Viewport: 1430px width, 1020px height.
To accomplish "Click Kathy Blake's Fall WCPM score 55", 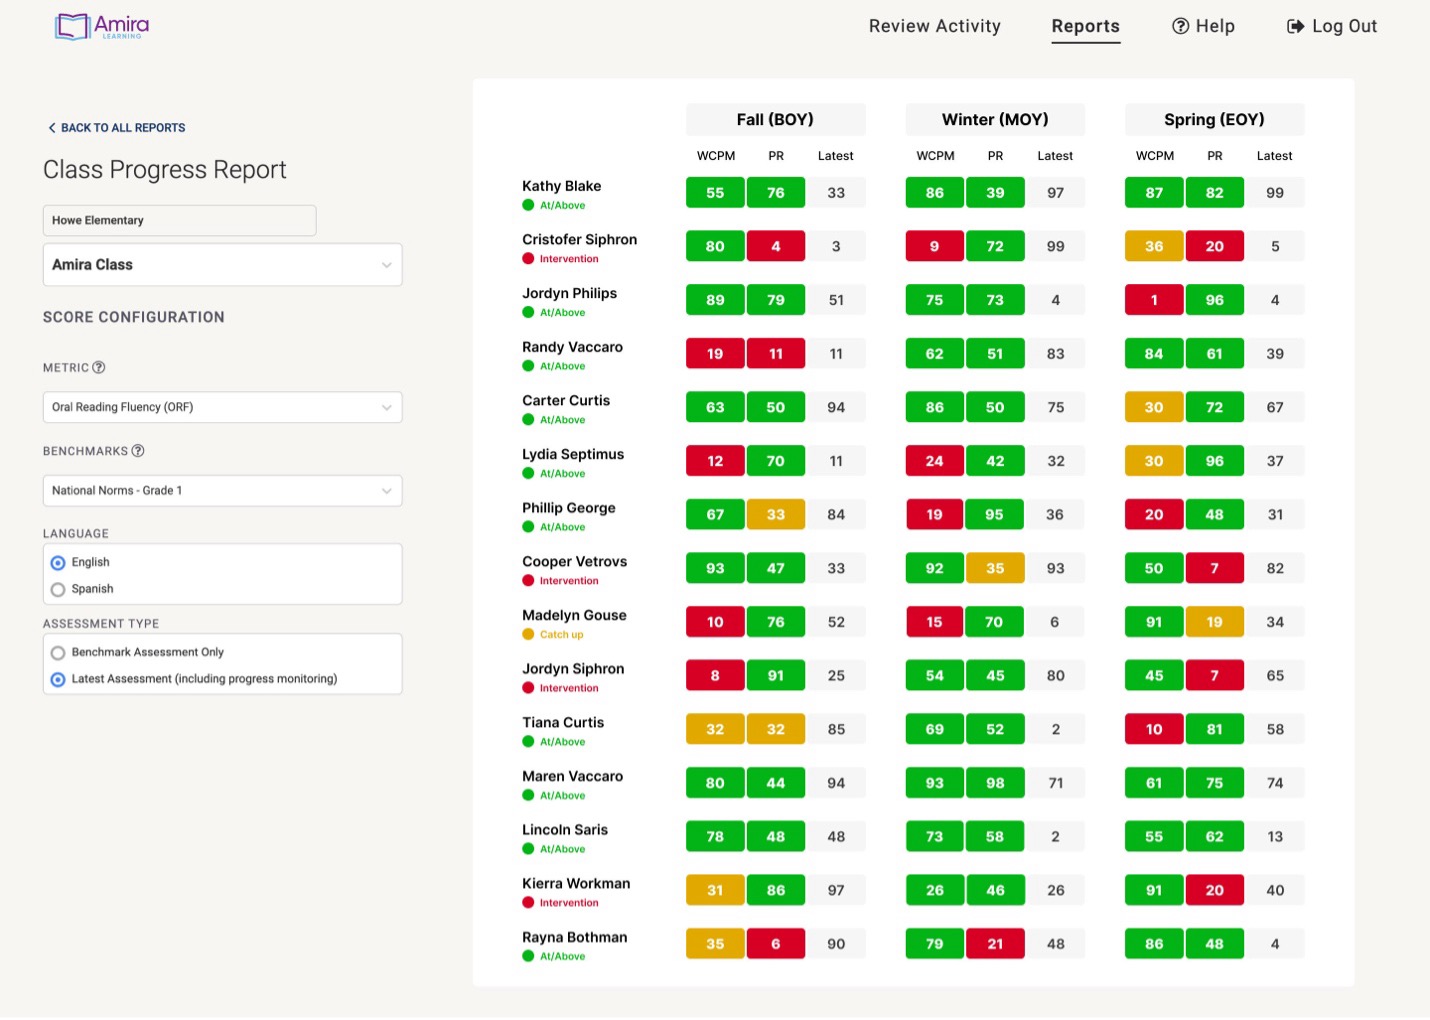I will click(x=715, y=193).
